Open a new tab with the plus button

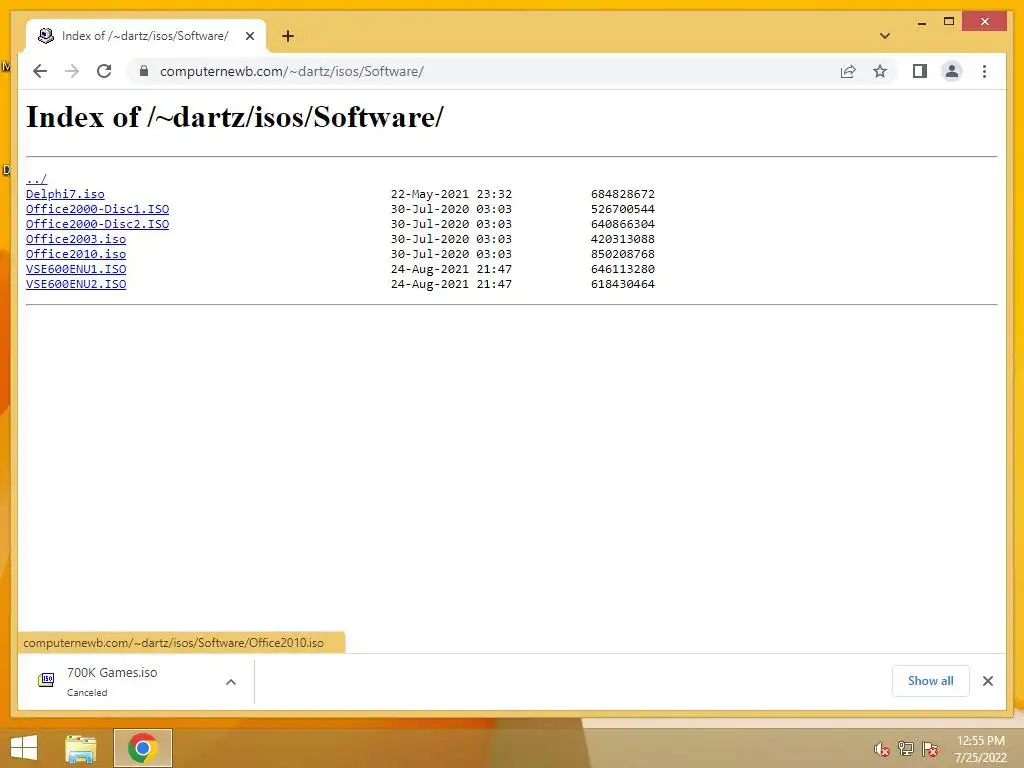287,36
